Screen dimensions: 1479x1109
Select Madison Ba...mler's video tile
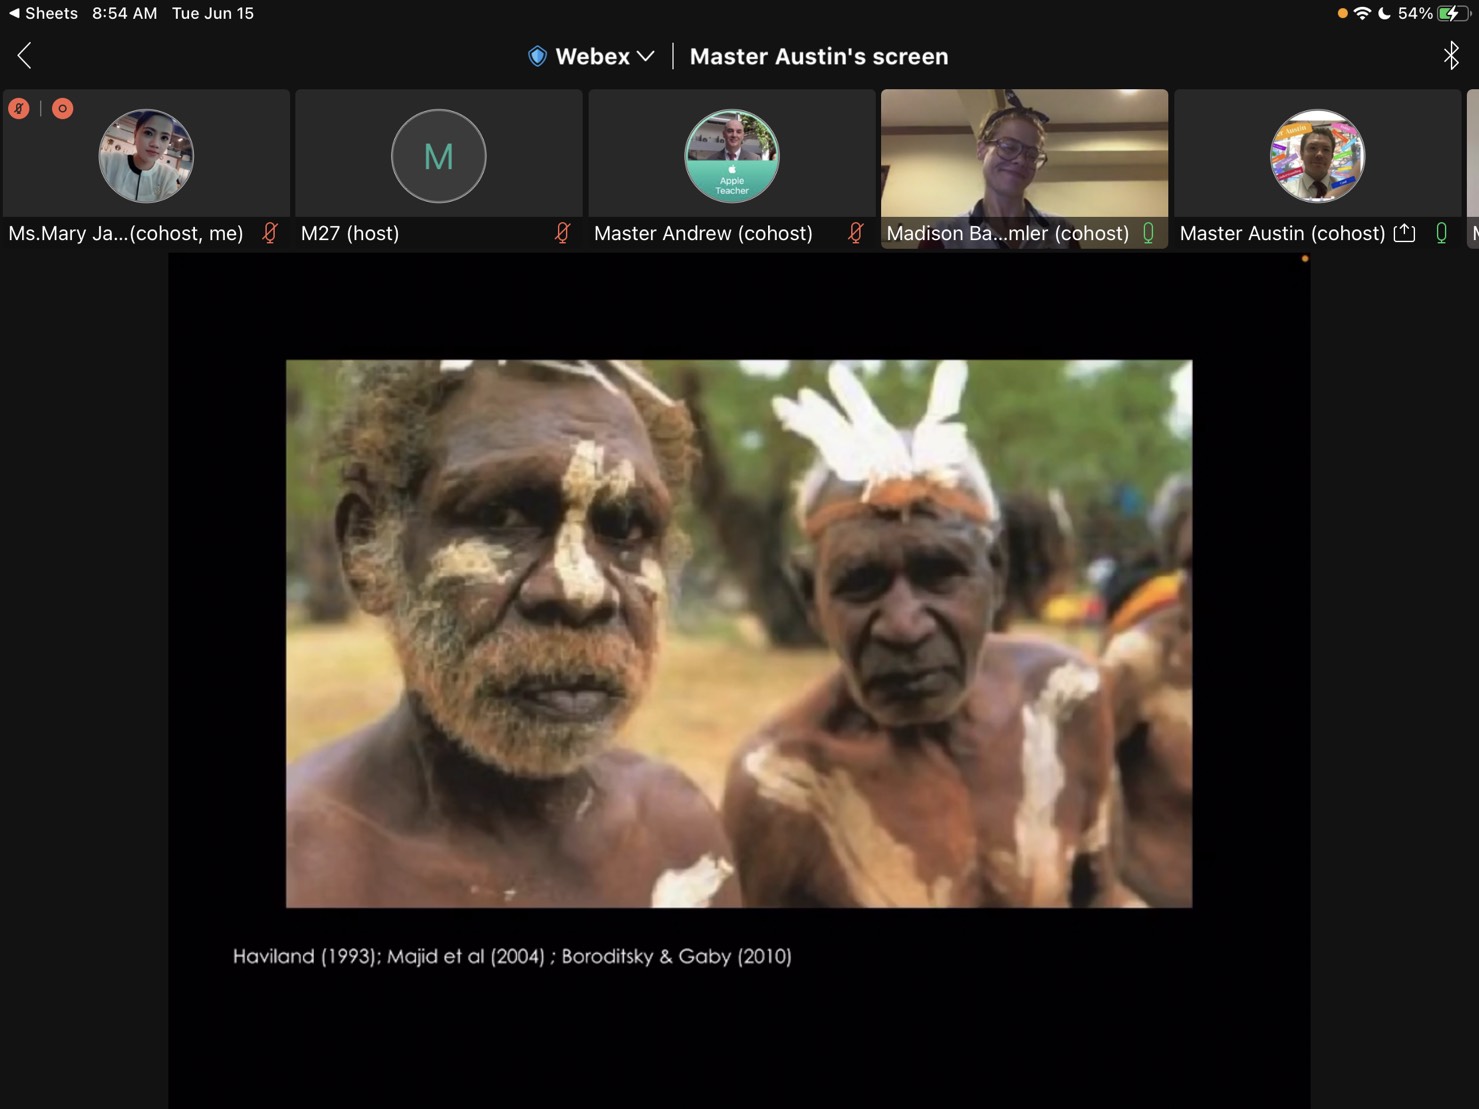(x=1024, y=168)
